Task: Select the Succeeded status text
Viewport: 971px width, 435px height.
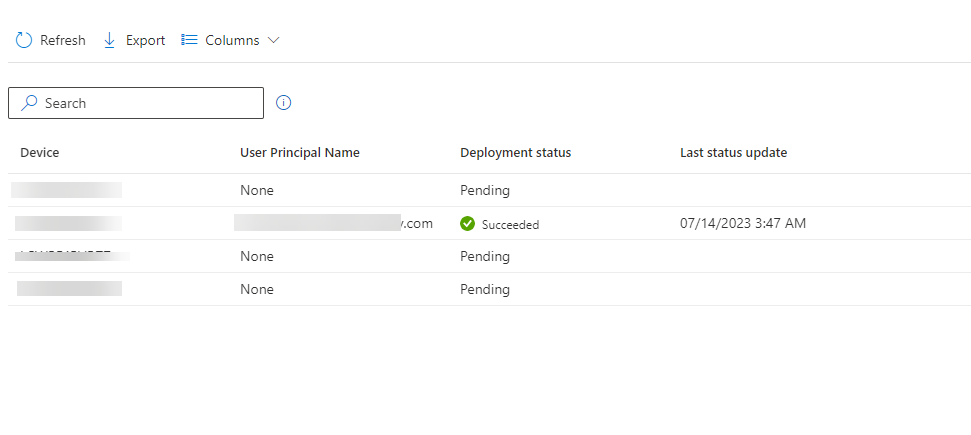Action: pyautogui.click(x=510, y=225)
